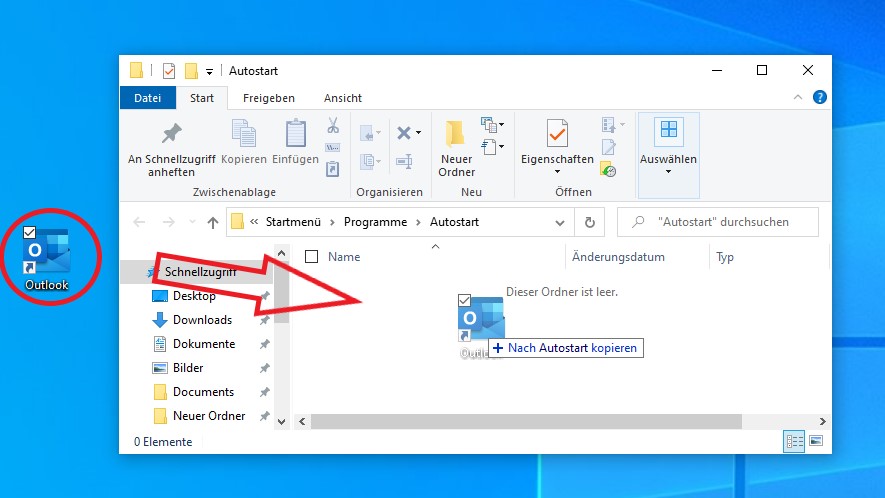
Task: Expand the Eigenschaften dropdown arrow
Action: [557, 172]
